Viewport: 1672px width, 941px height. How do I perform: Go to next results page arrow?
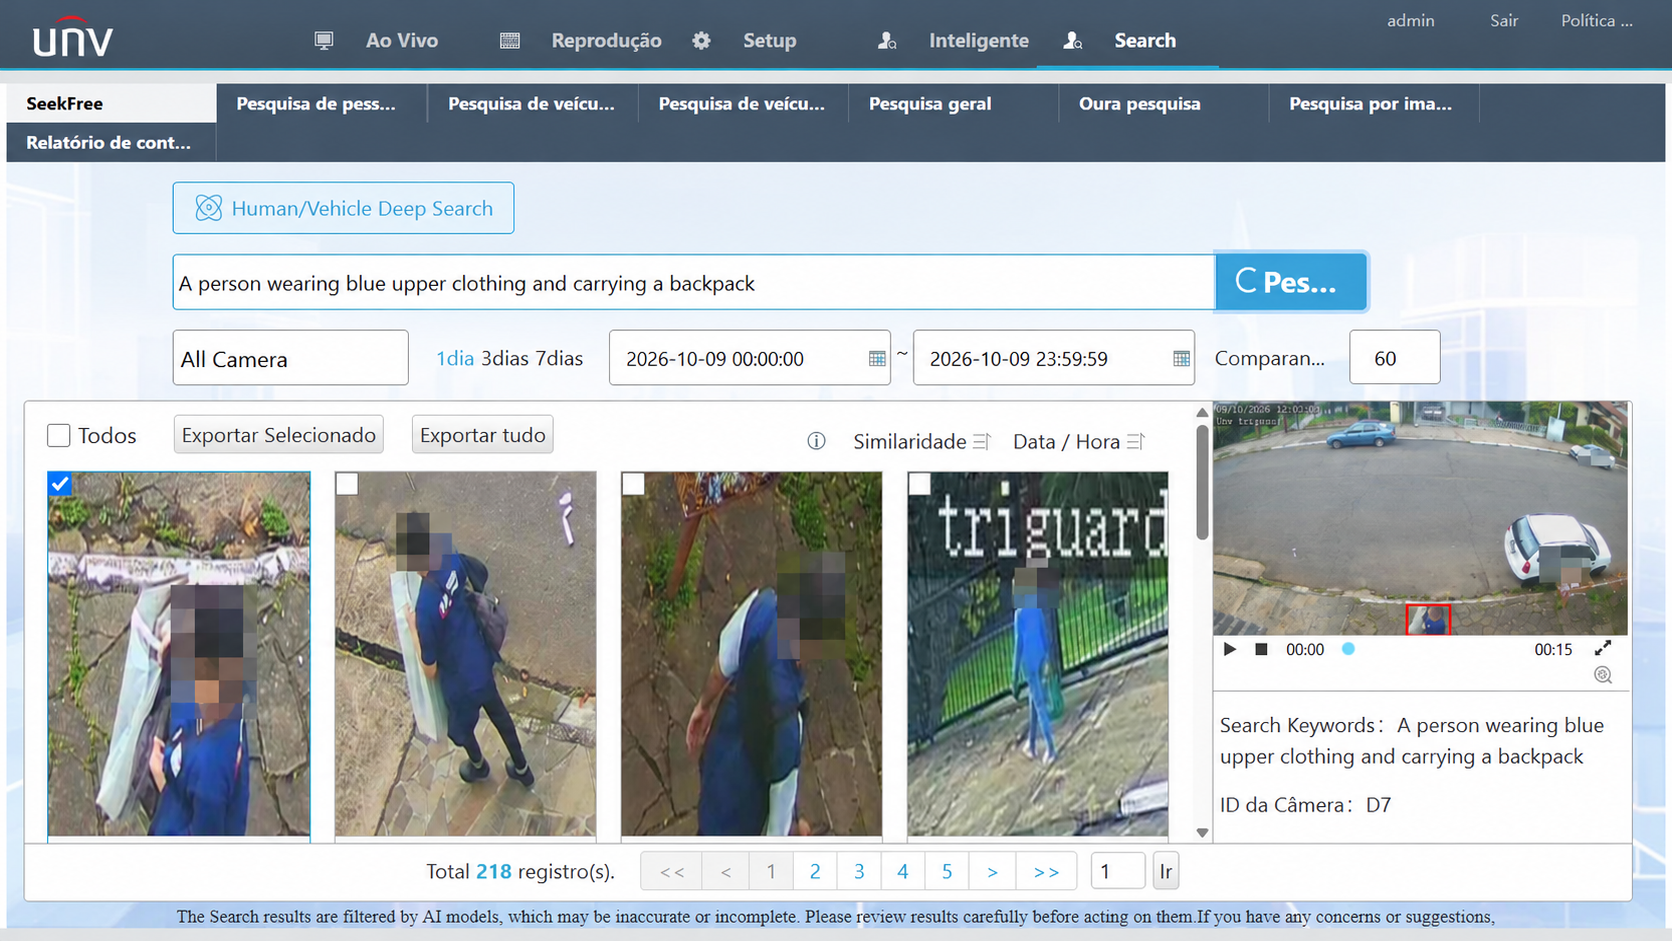click(992, 871)
